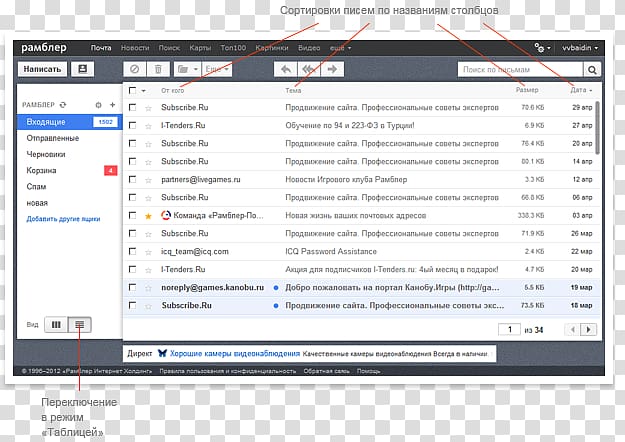Image resolution: width=625 pixels, height=442 pixels.
Task: Click the page number input field
Action: [509, 330]
